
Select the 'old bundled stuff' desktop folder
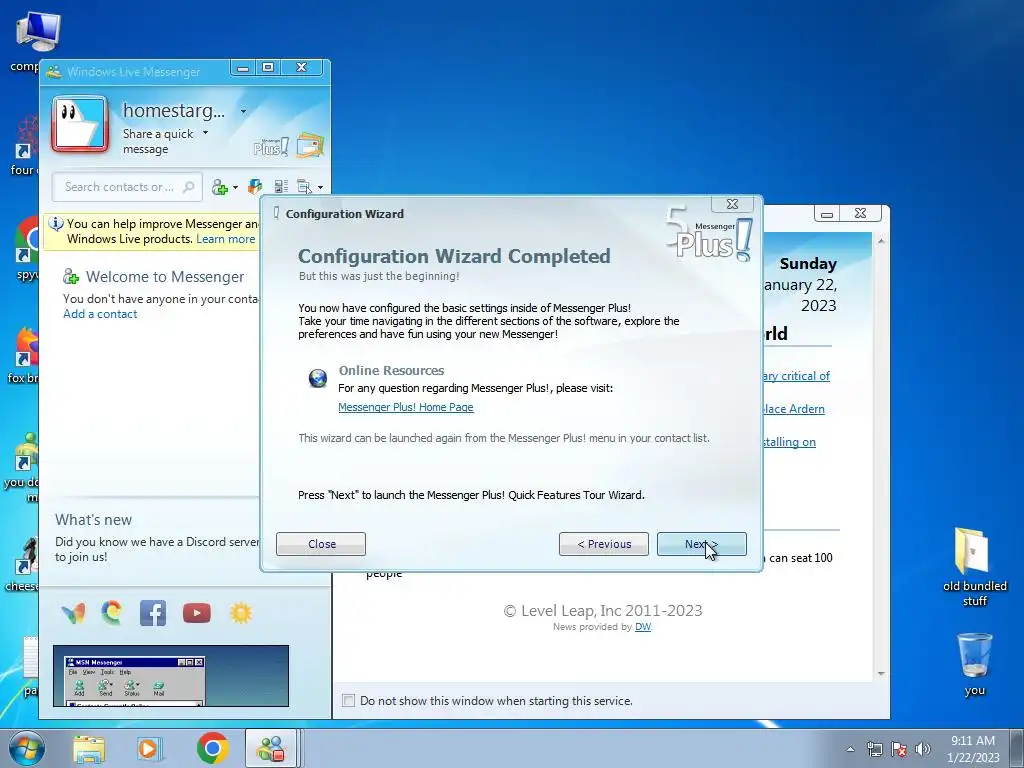[x=974, y=567]
